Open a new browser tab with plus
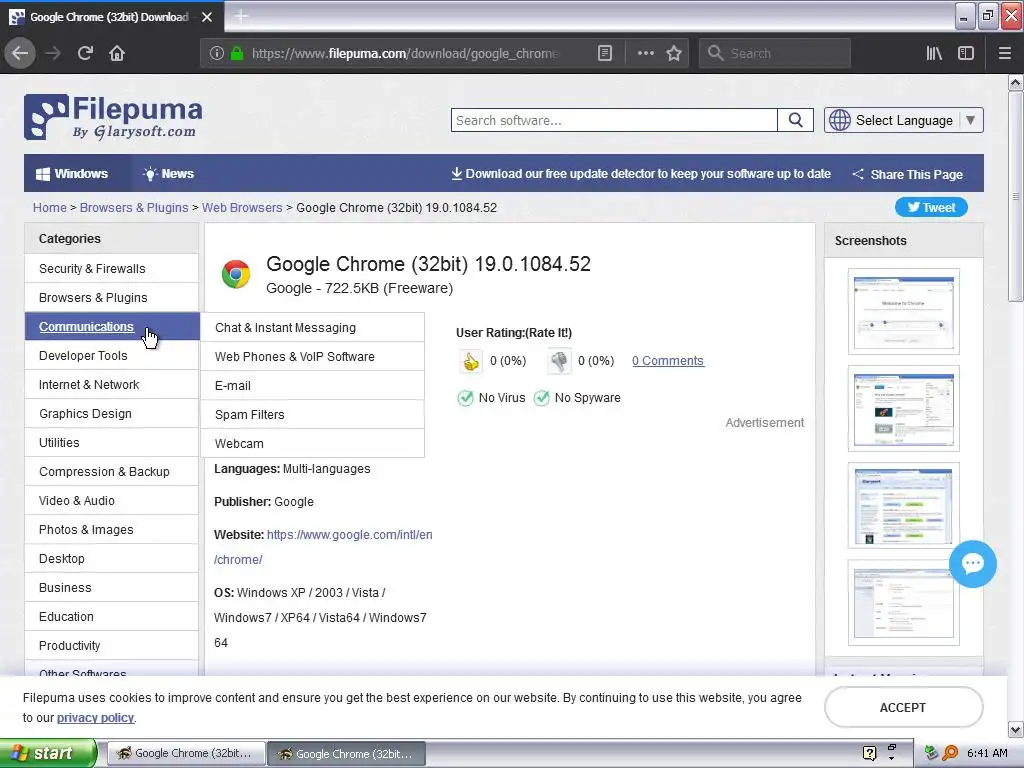1024x768 pixels. 241,16
